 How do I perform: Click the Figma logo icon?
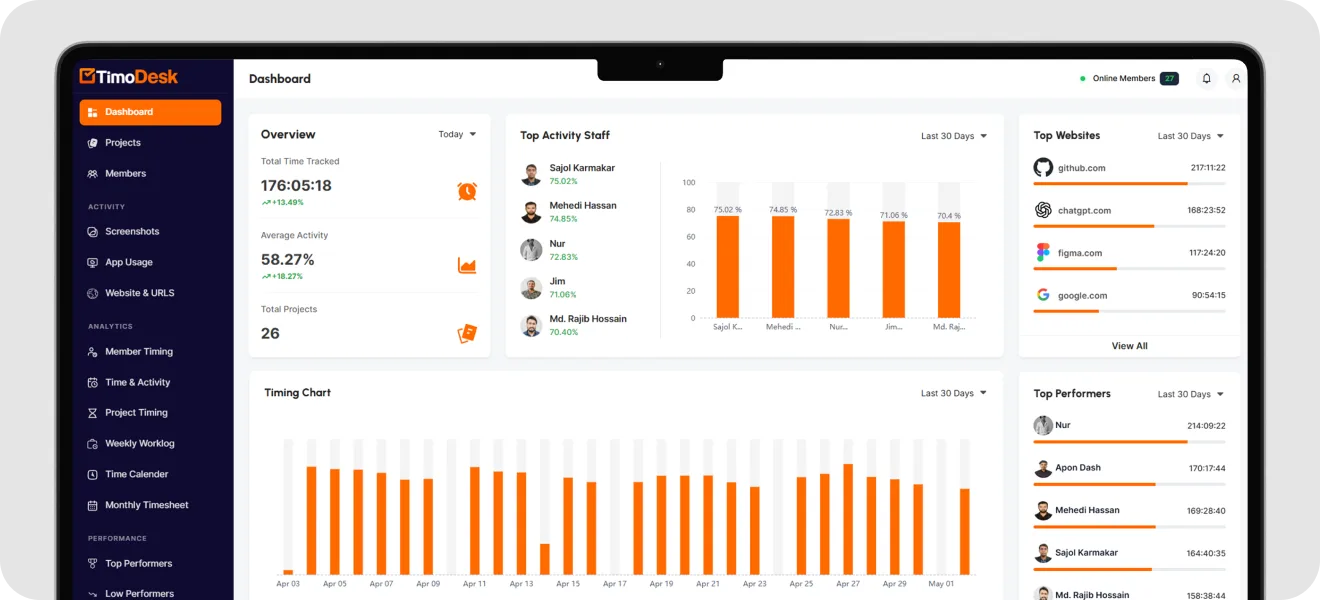(1043, 253)
